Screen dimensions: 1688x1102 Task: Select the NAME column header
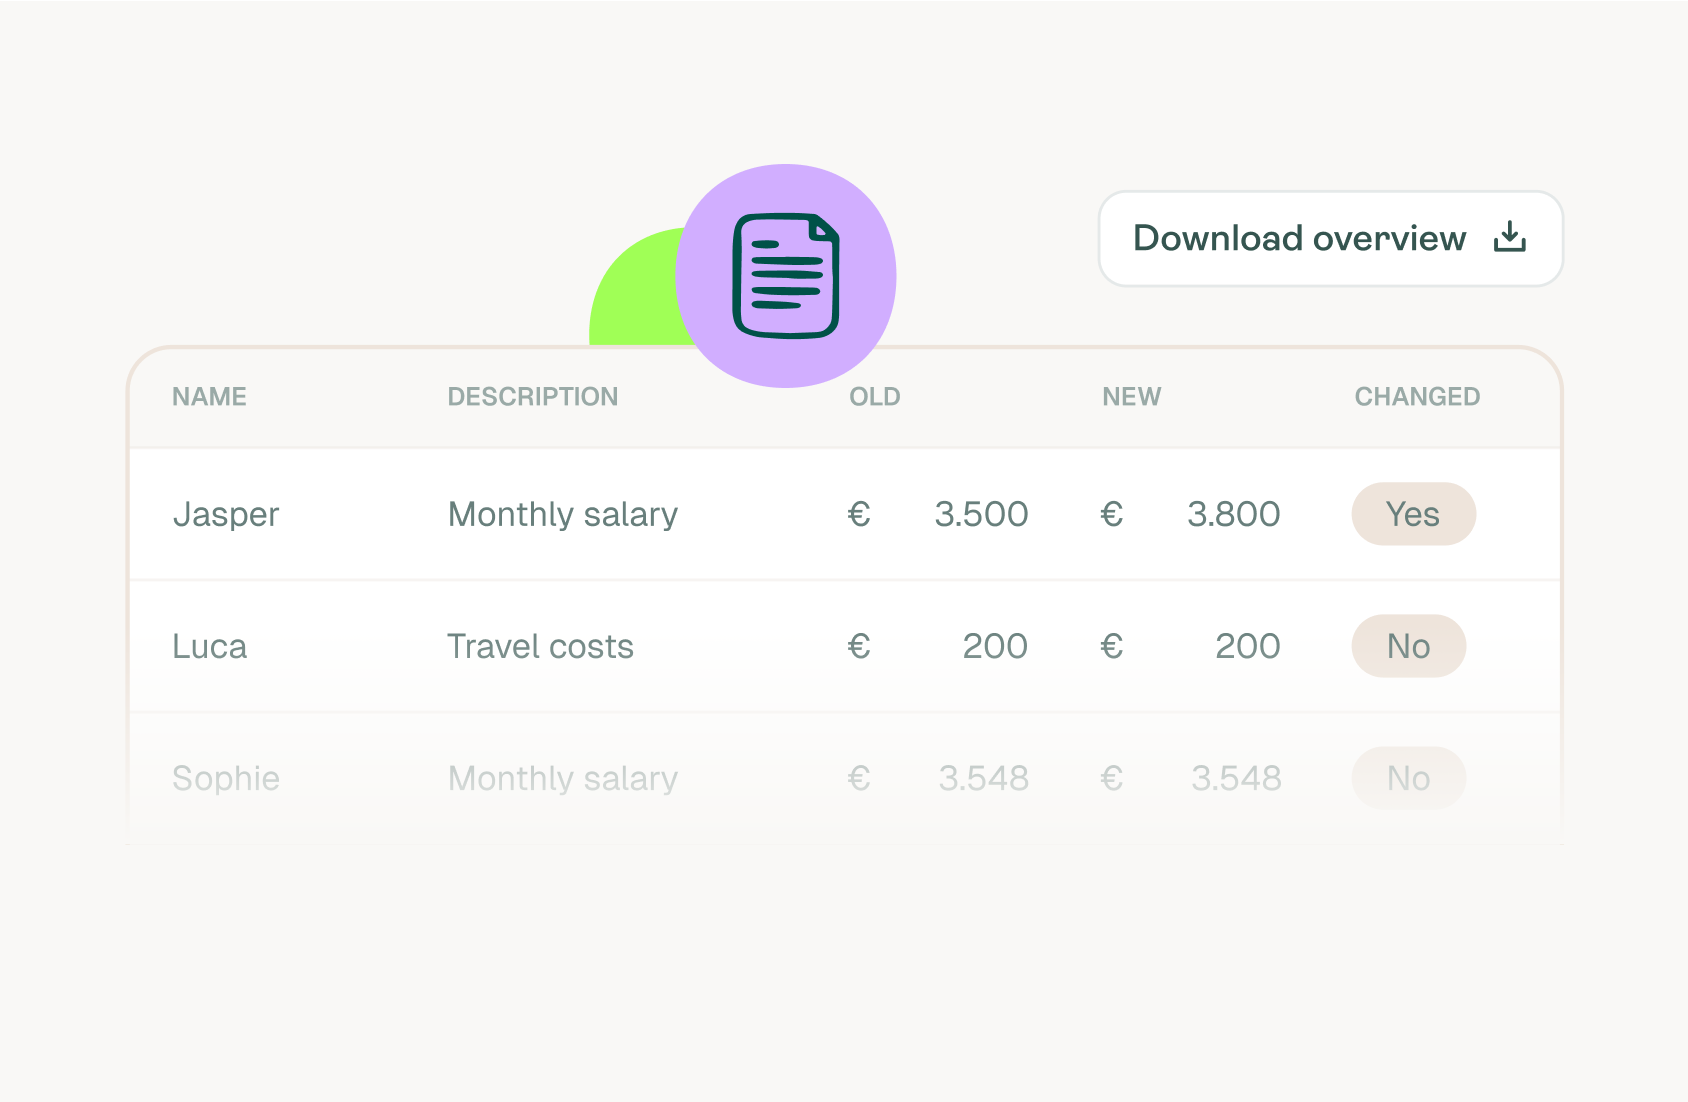click(209, 397)
